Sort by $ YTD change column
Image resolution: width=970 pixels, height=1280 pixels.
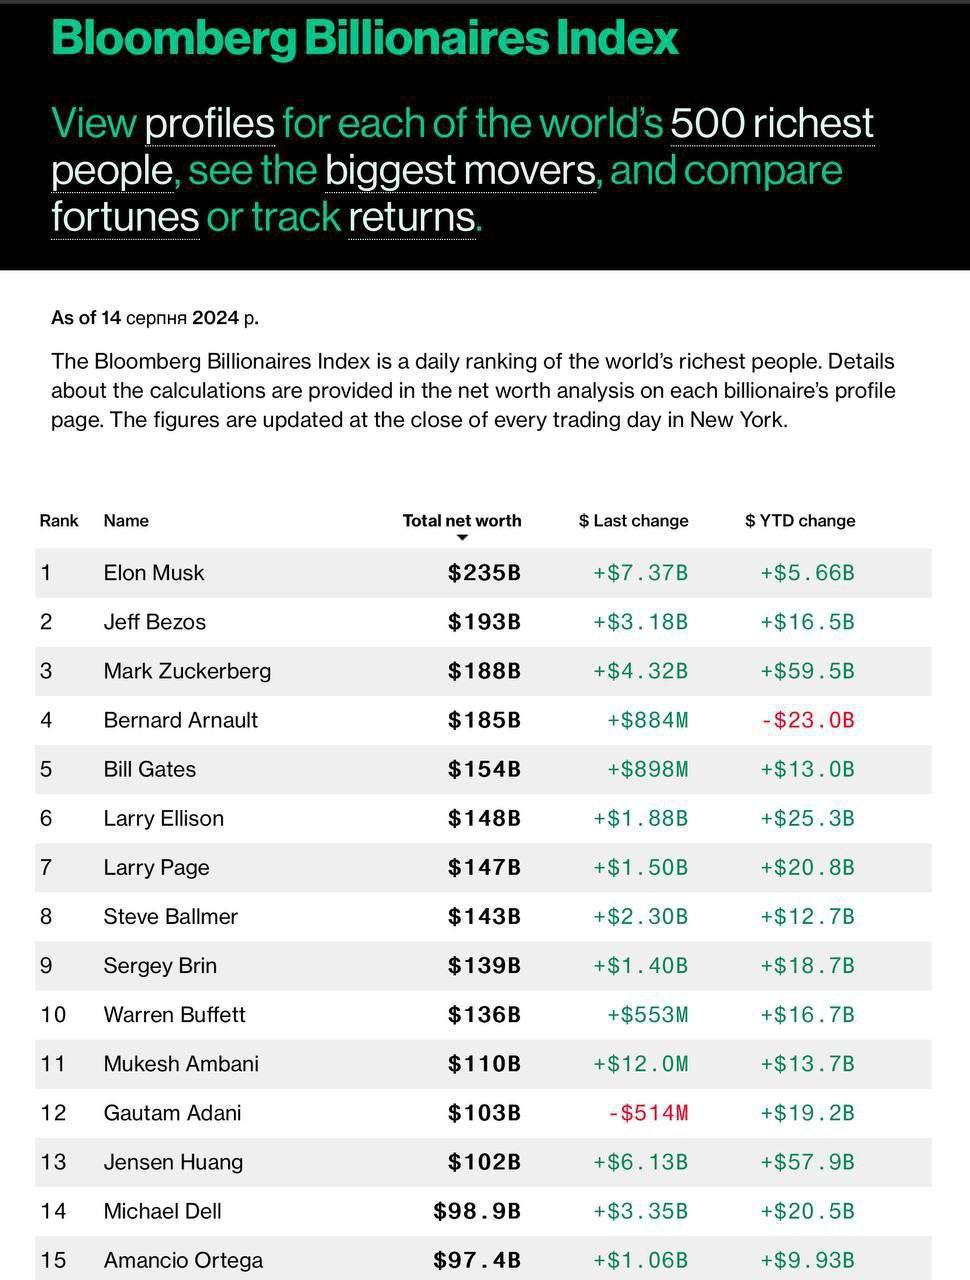(800, 520)
